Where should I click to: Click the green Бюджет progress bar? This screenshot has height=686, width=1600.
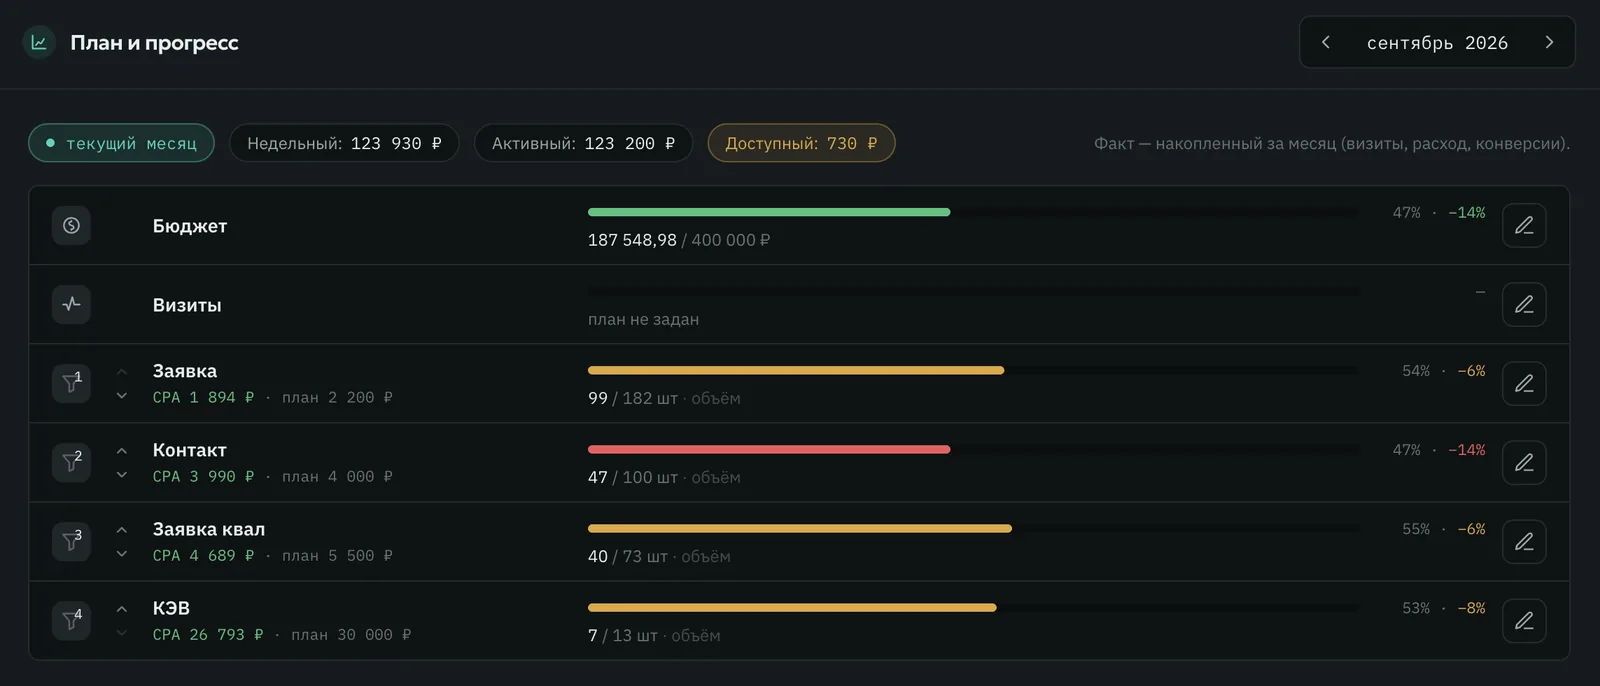[x=769, y=212]
